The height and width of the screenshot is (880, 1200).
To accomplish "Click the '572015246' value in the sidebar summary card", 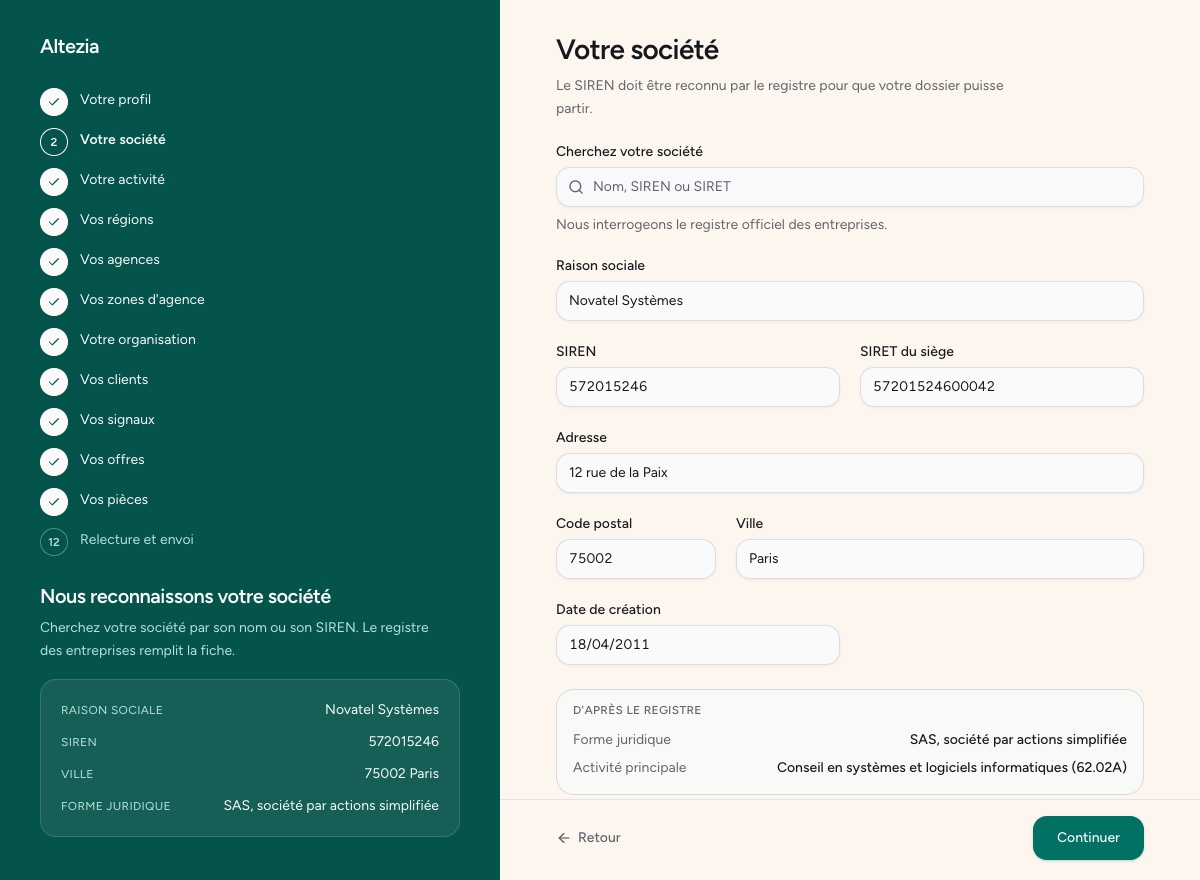I will [404, 742].
